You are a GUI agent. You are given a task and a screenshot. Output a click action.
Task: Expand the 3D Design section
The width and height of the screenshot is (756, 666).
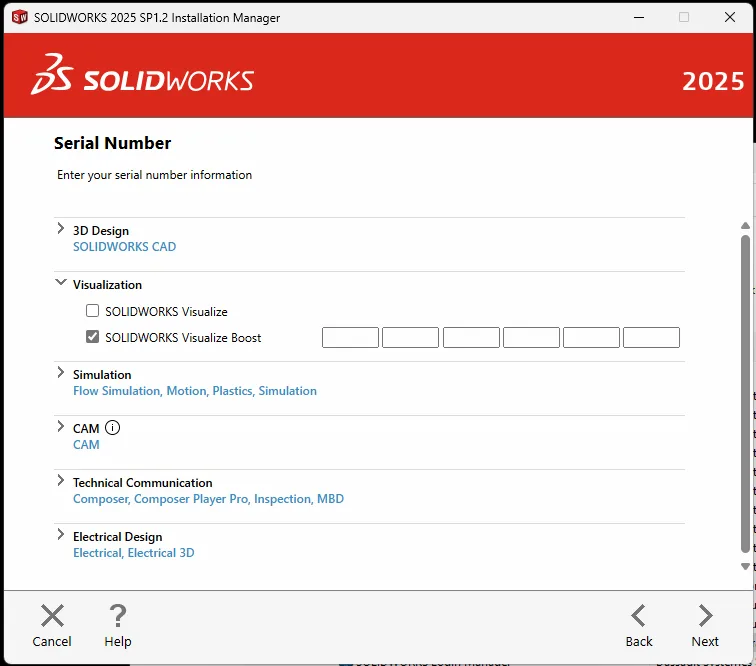pyautogui.click(x=60, y=228)
